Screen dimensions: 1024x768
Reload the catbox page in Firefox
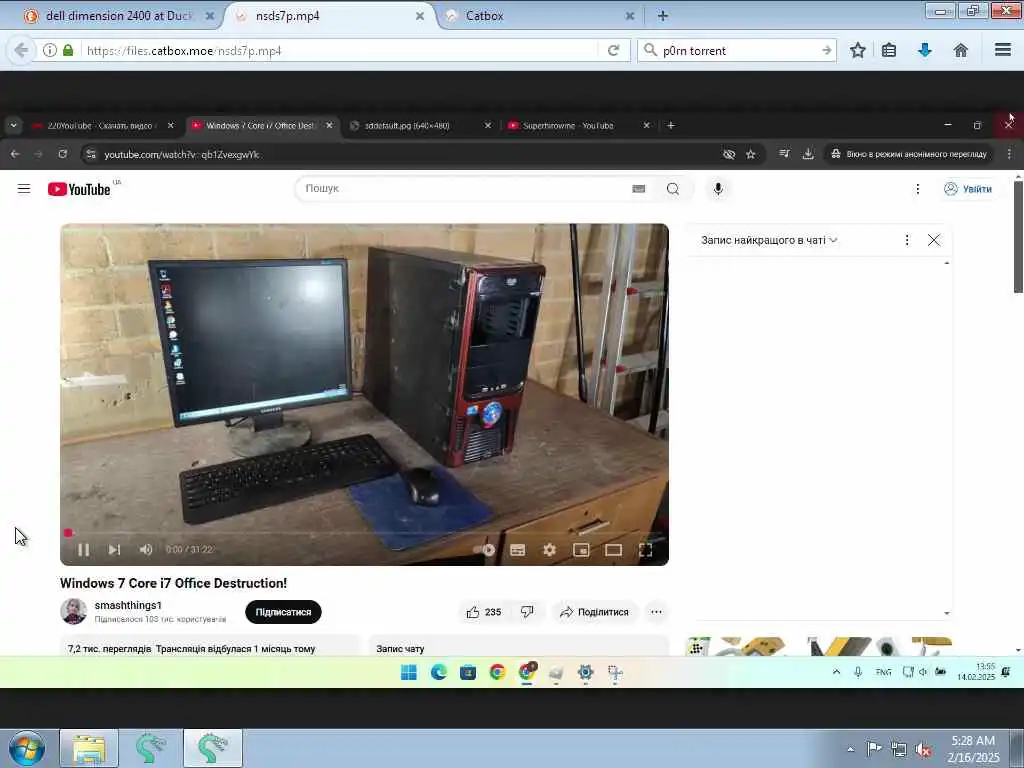(613, 50)
